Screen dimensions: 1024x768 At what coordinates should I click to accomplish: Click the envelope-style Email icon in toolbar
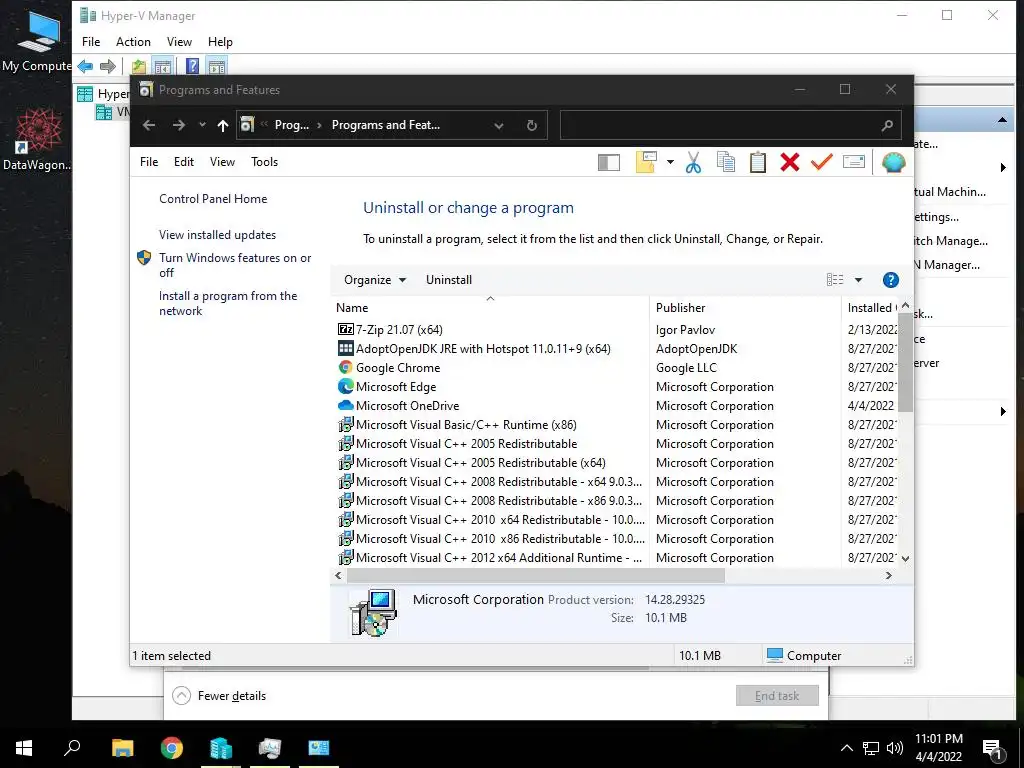coord(854,161)
